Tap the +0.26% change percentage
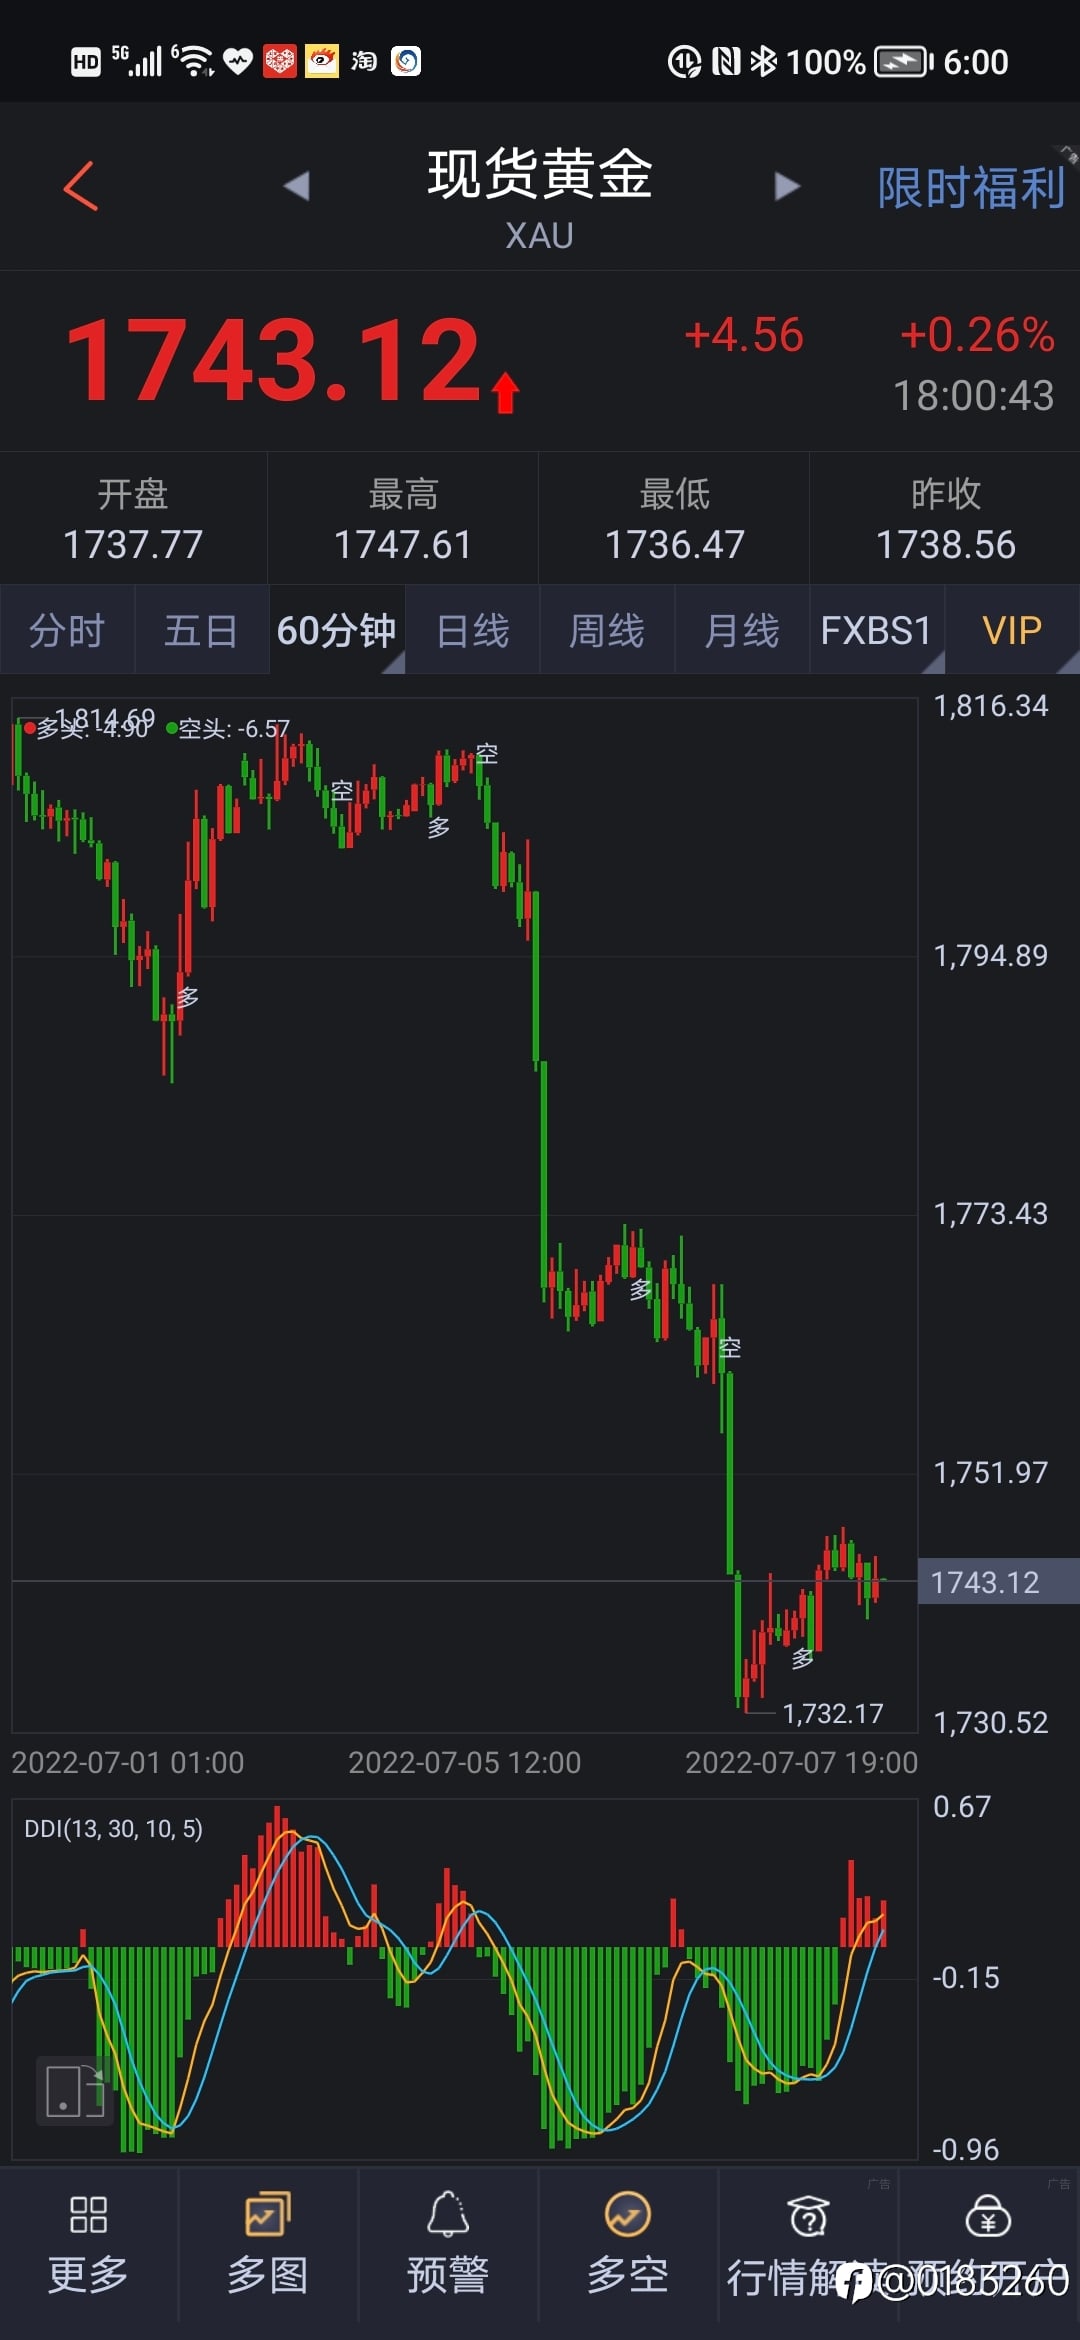 tap(977, 335)
